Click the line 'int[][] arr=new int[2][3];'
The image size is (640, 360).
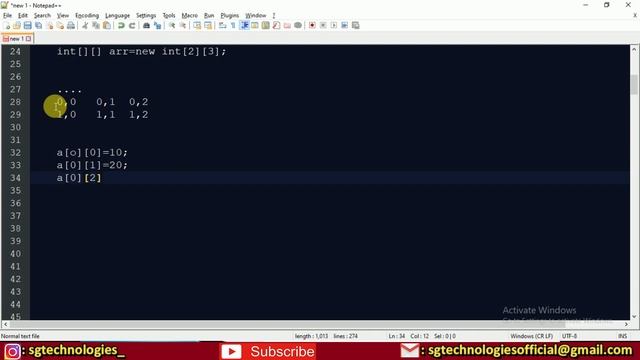[x=141, y=51]
